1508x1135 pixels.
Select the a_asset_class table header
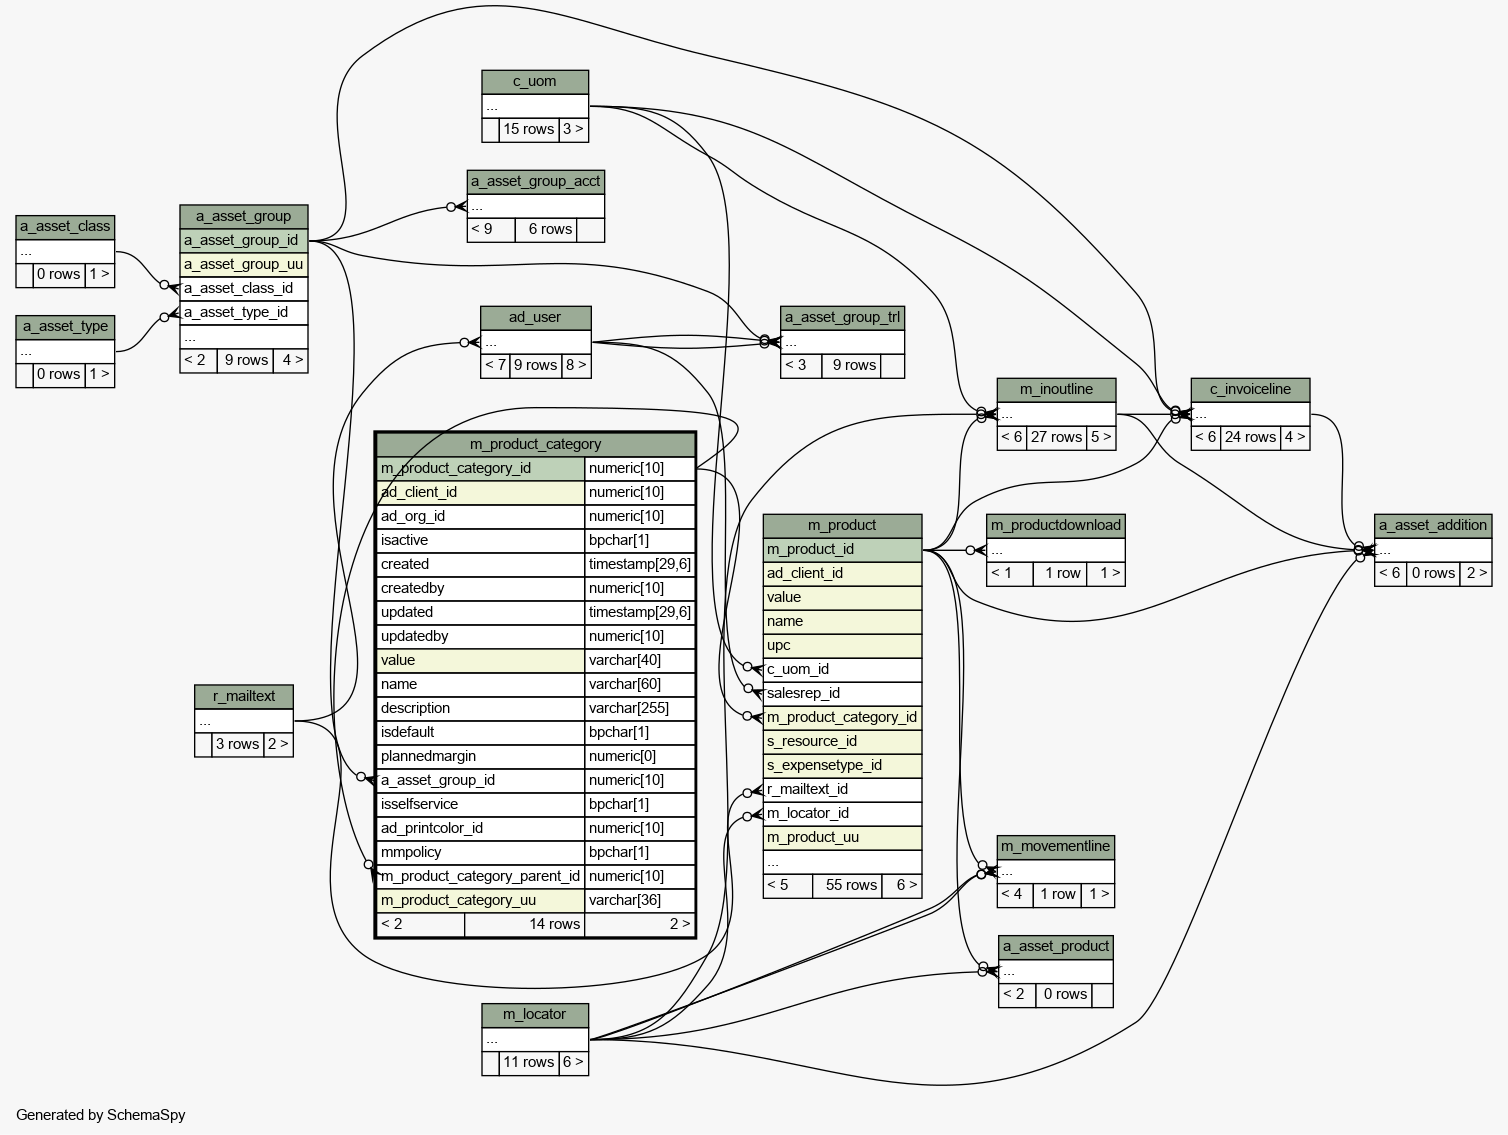point(65,227)
